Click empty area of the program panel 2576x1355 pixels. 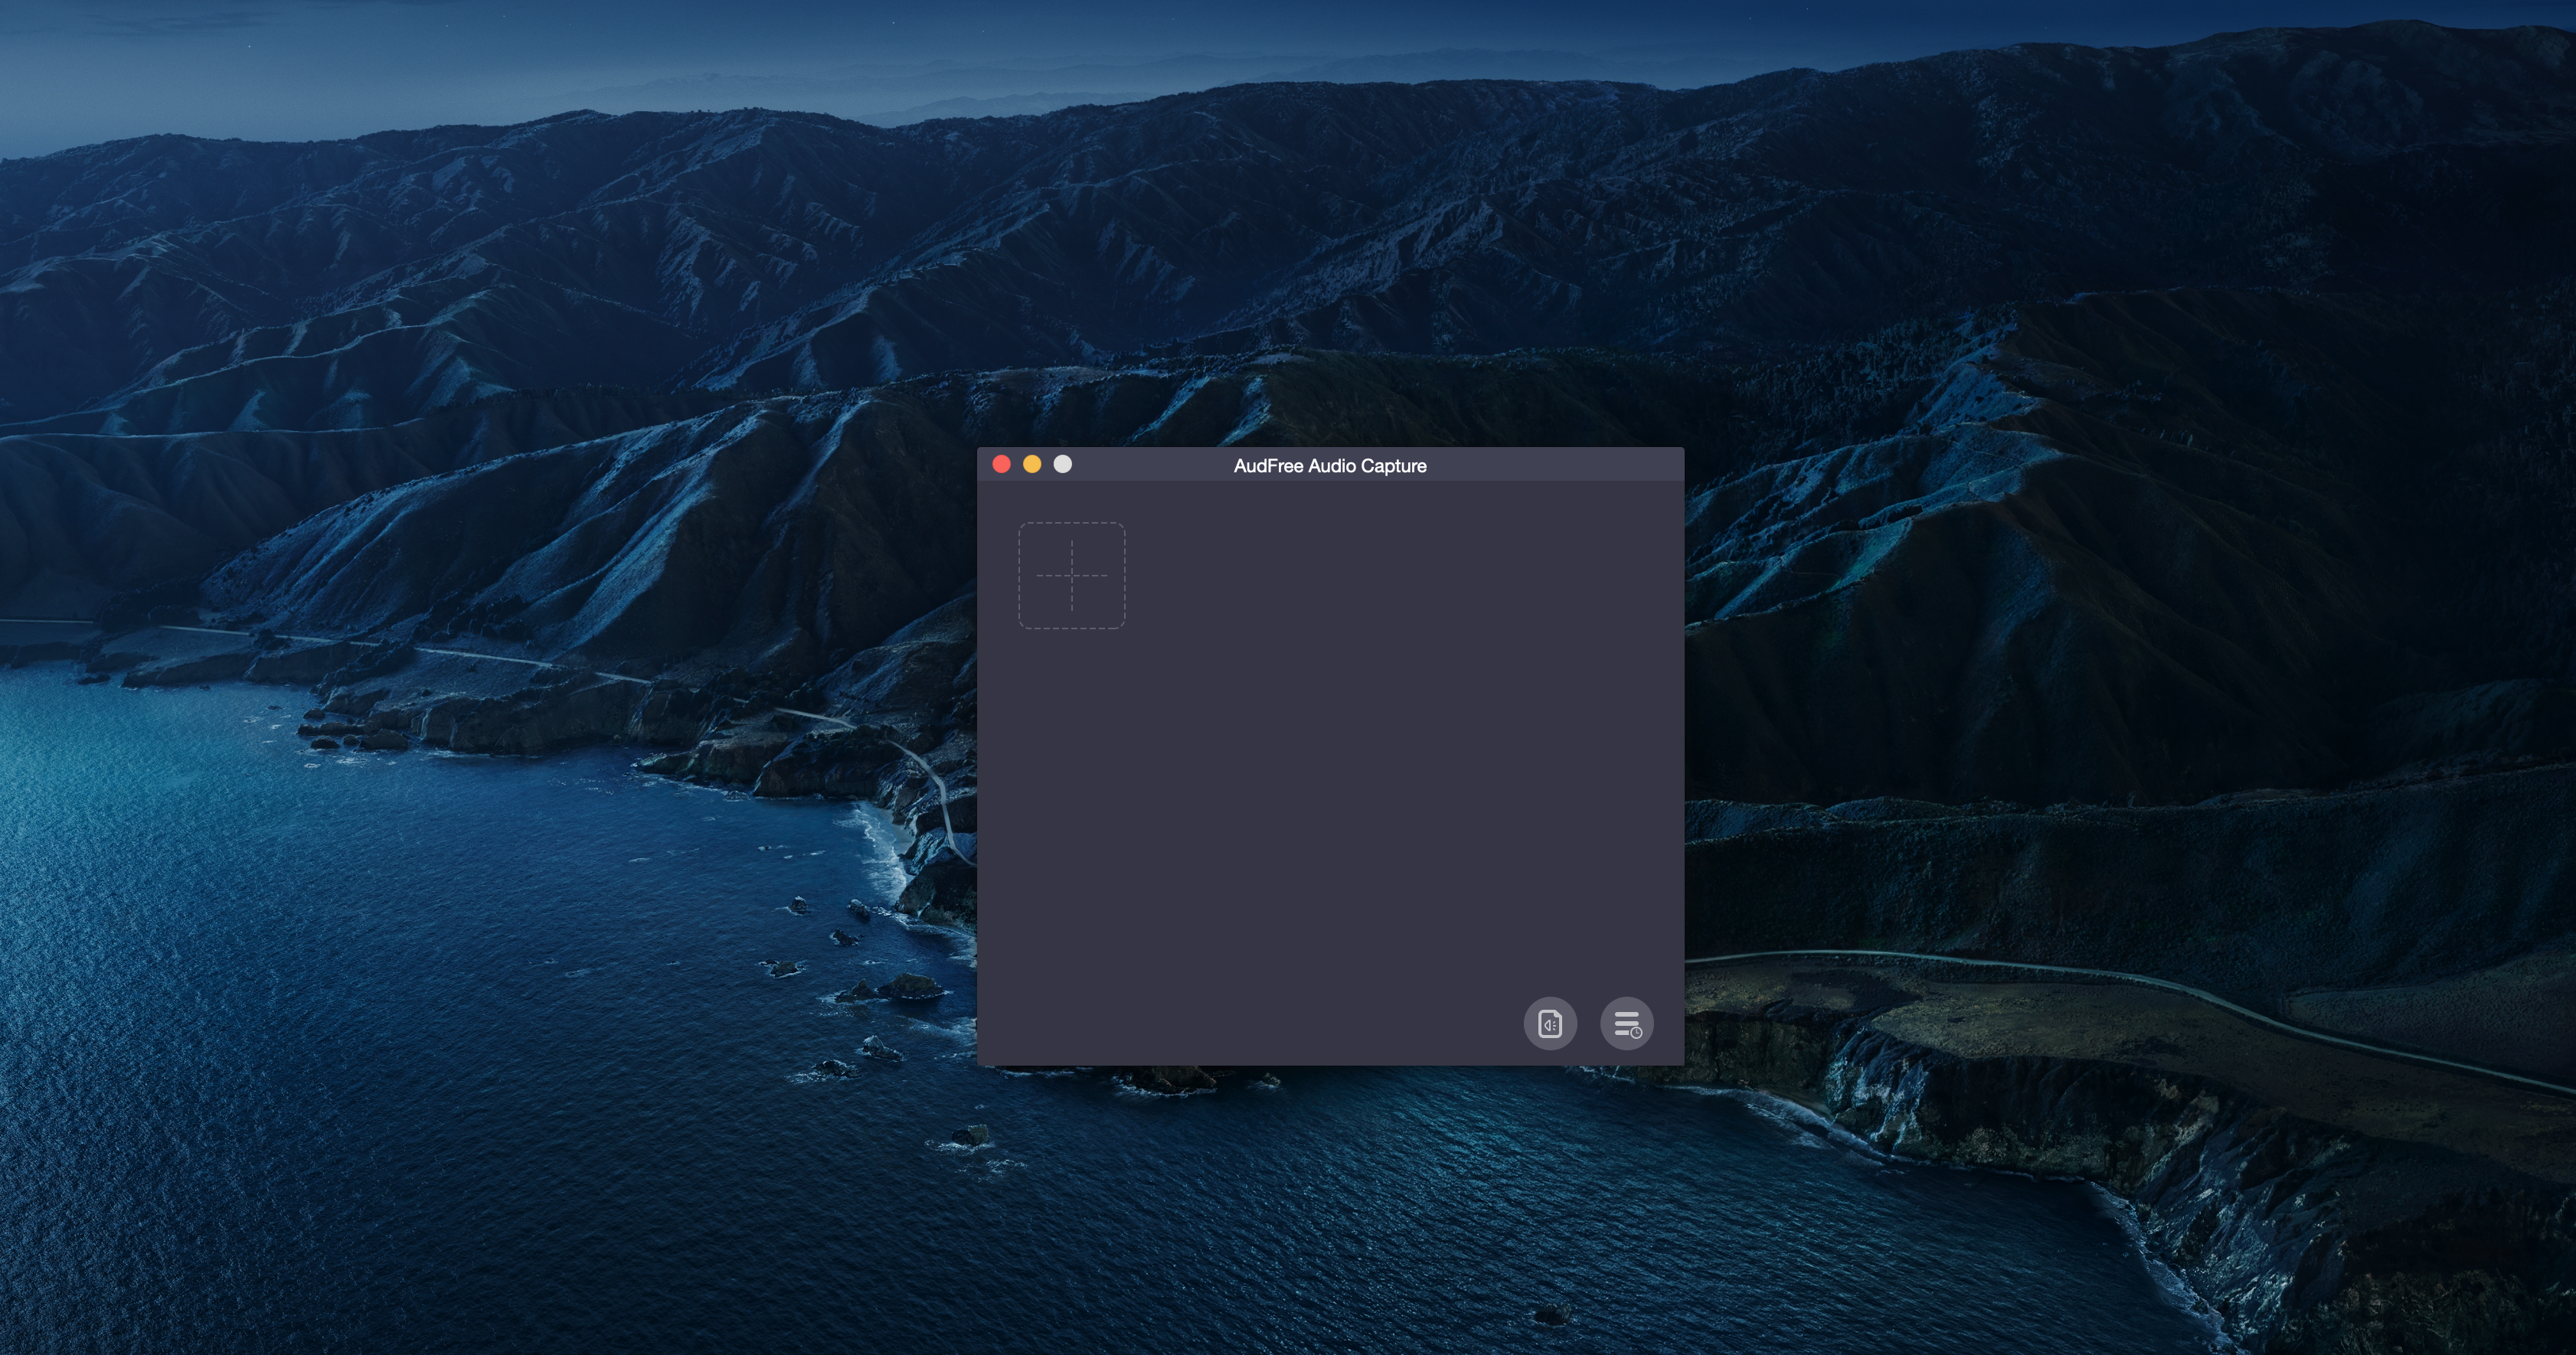[1330, 780]
